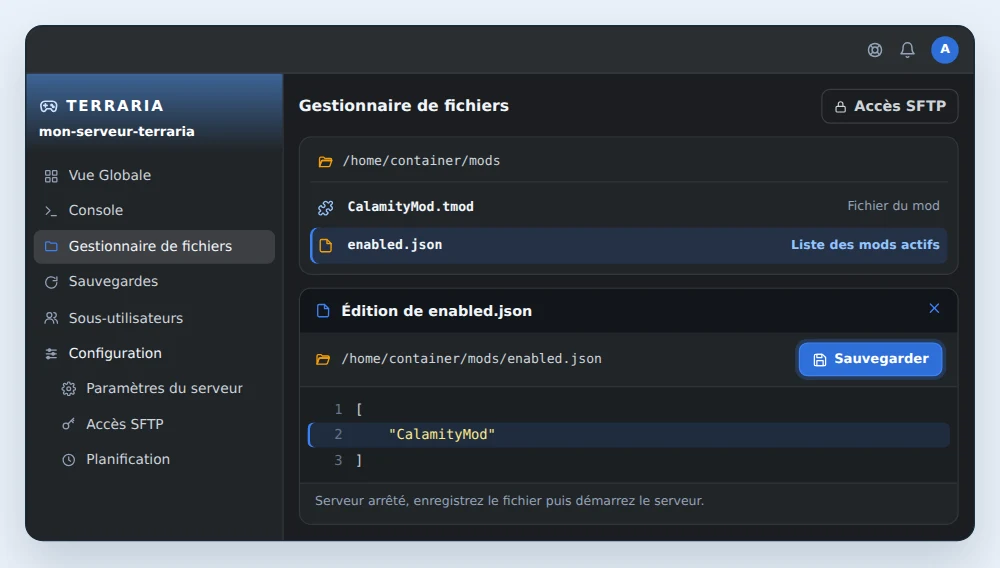Open notifications bell icon
The image size is (1000, 568).
(x=907, y=50)
